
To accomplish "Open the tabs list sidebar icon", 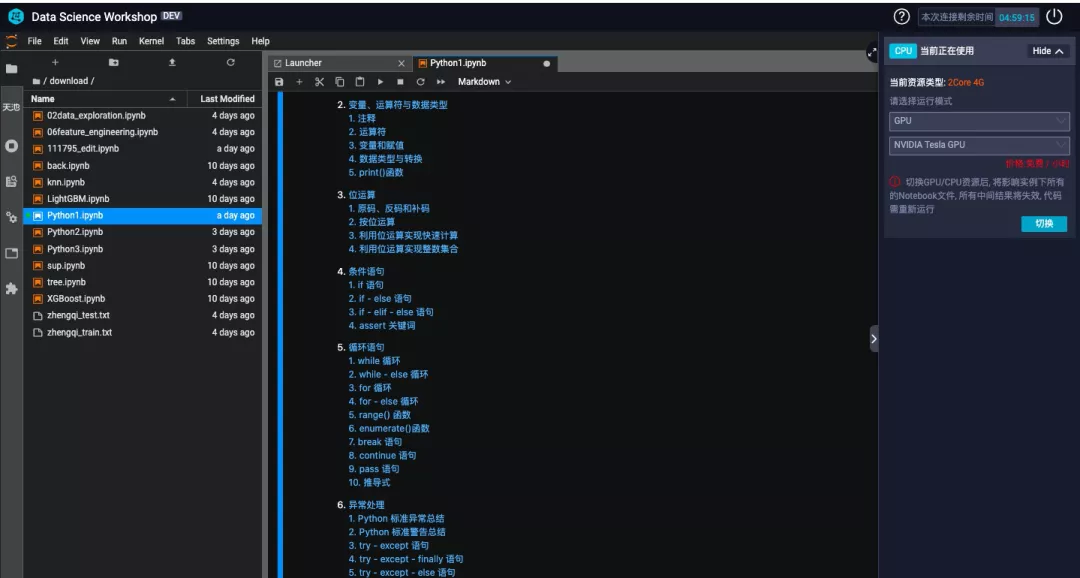I will click(x=12, y=253).
